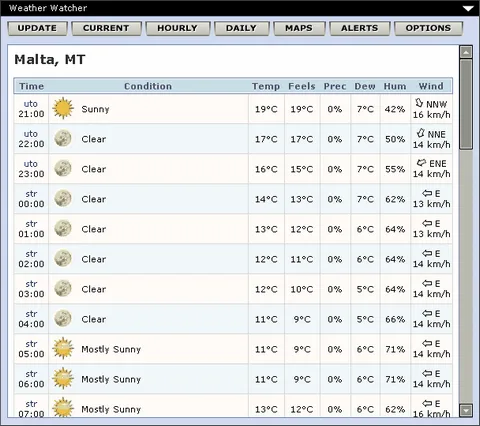
Task: Click the E wind arrow at 02:00
Action: click(427, 253)
